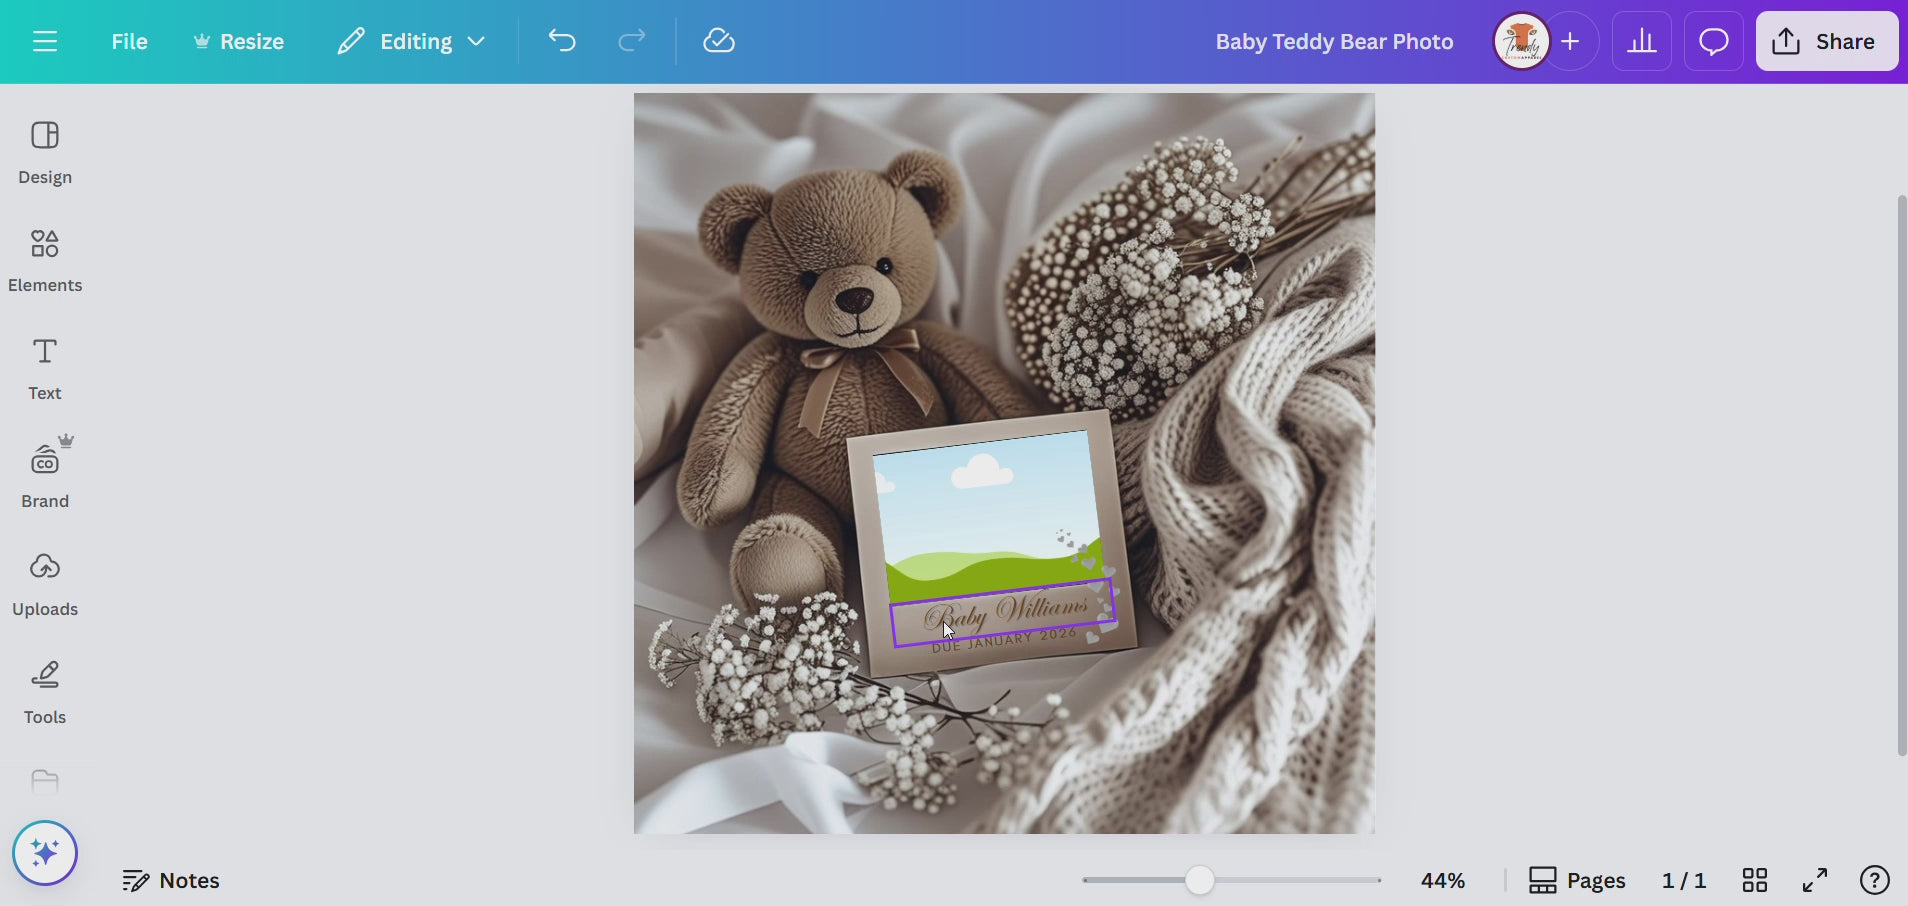This screenshot has height=906, width=1908.
Task: Open the Elements panel
Action: (45, 261)
